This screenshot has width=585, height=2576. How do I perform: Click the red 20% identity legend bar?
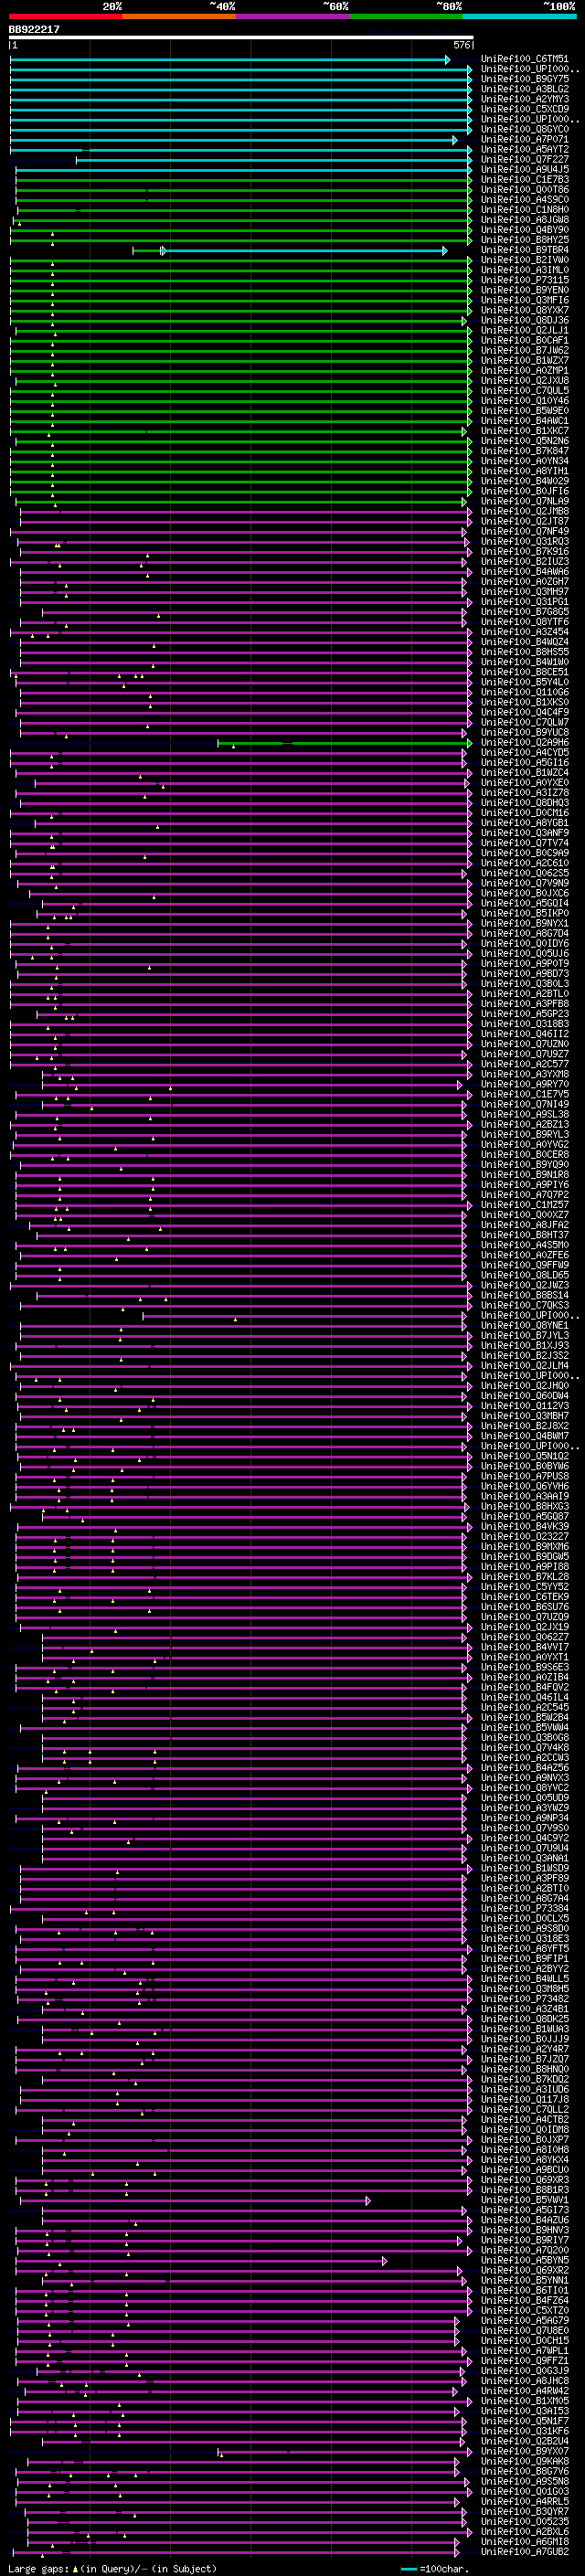66,16
